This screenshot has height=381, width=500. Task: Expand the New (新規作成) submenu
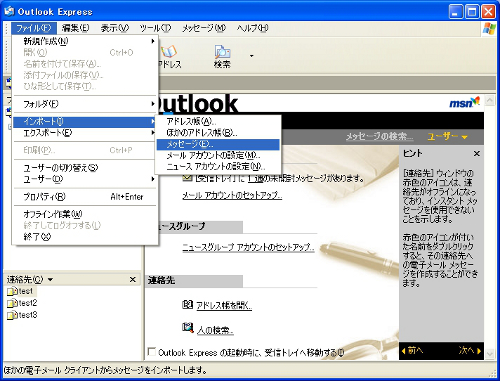(x=85, y=41)
